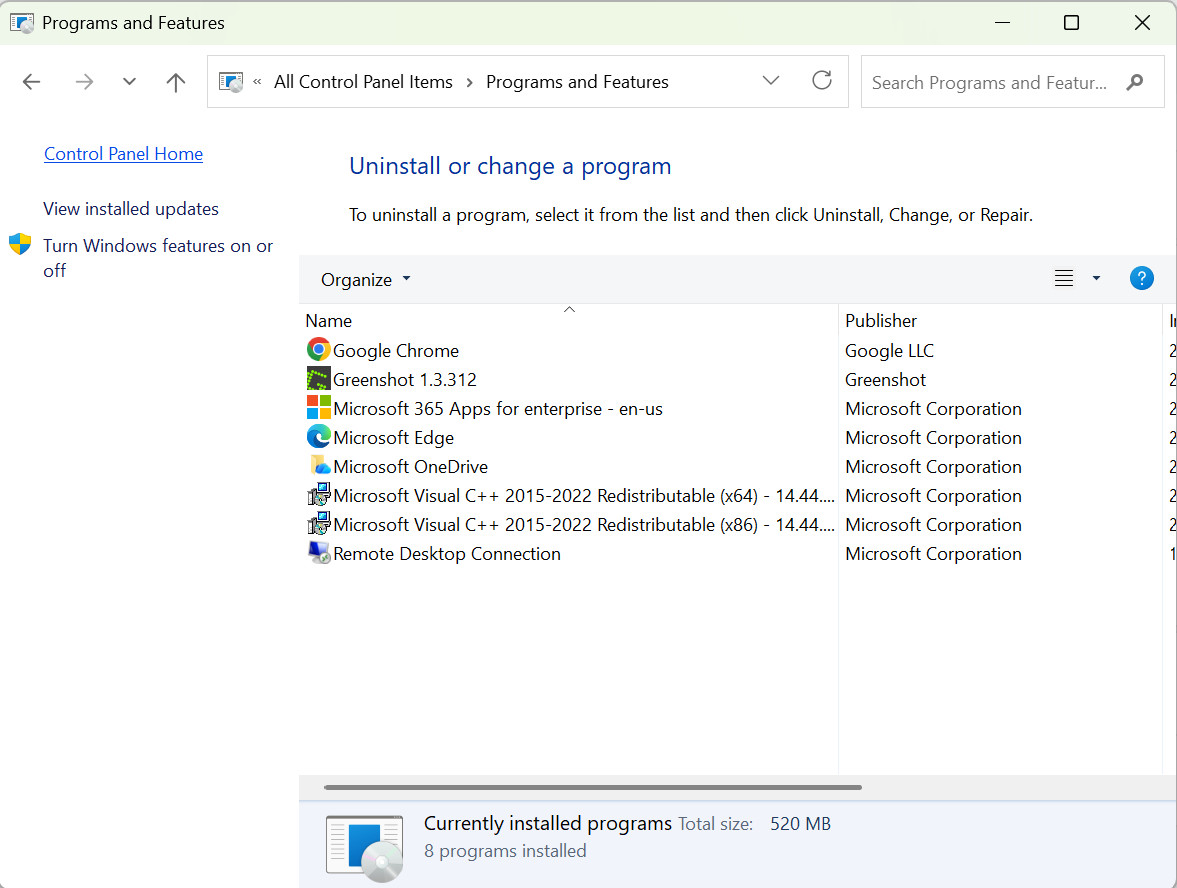
Task: Click the shield icon beside Windows features
Action: tap(20, 244)
